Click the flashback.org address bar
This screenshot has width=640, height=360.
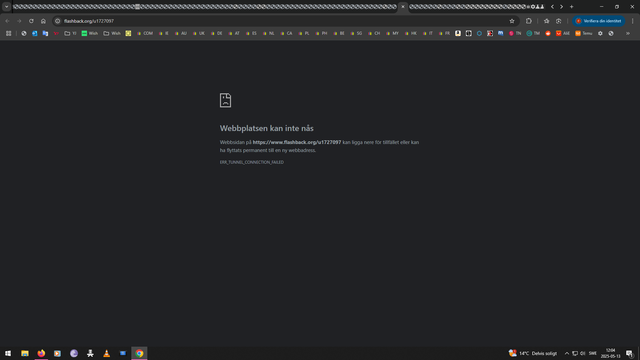coord(285,21)
